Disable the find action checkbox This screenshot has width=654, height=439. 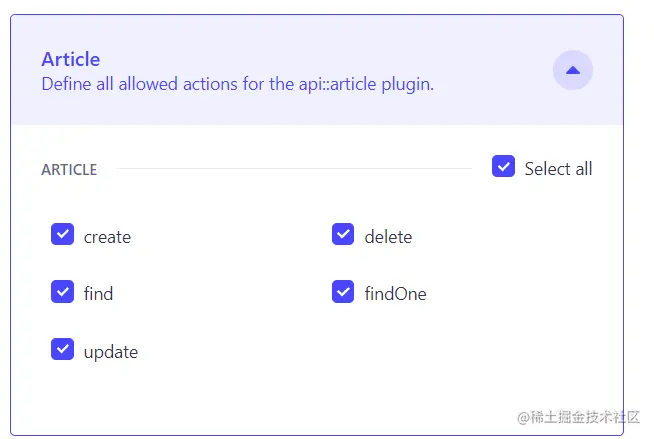(63, 292)
